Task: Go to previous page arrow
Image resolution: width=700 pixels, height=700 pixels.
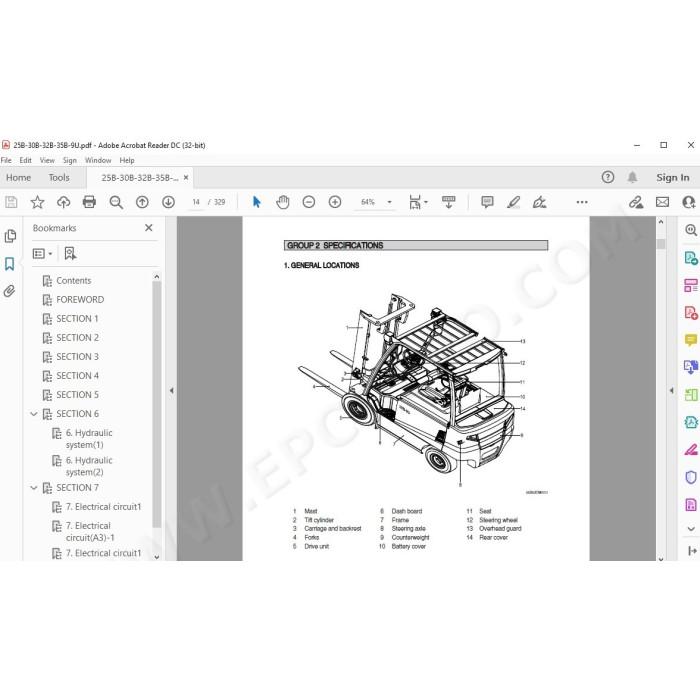Action: point(142,202)
